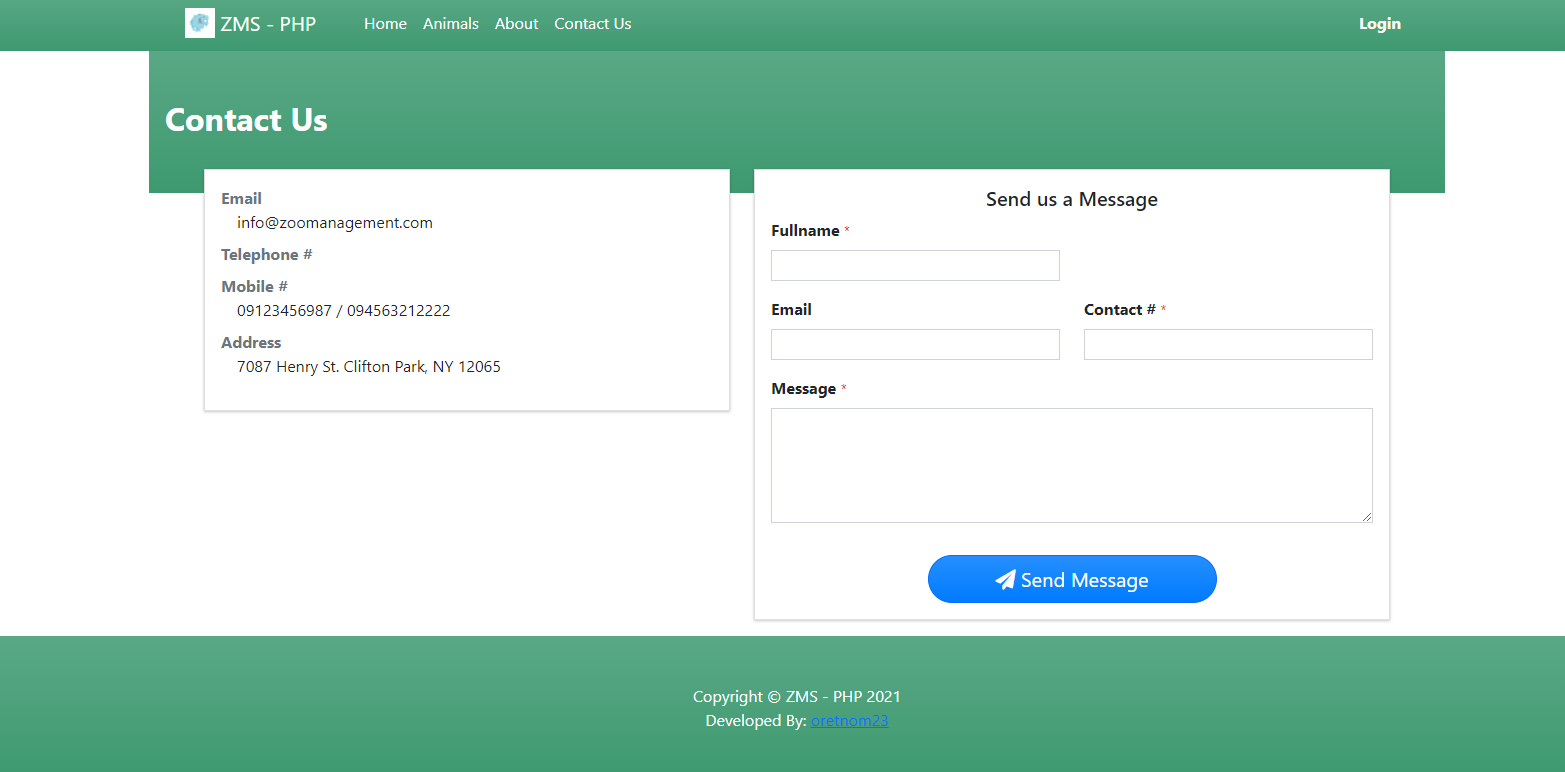Select Contact Us in the navigation bar
This screenshot has width=1565, height=772.
[592, 24]
